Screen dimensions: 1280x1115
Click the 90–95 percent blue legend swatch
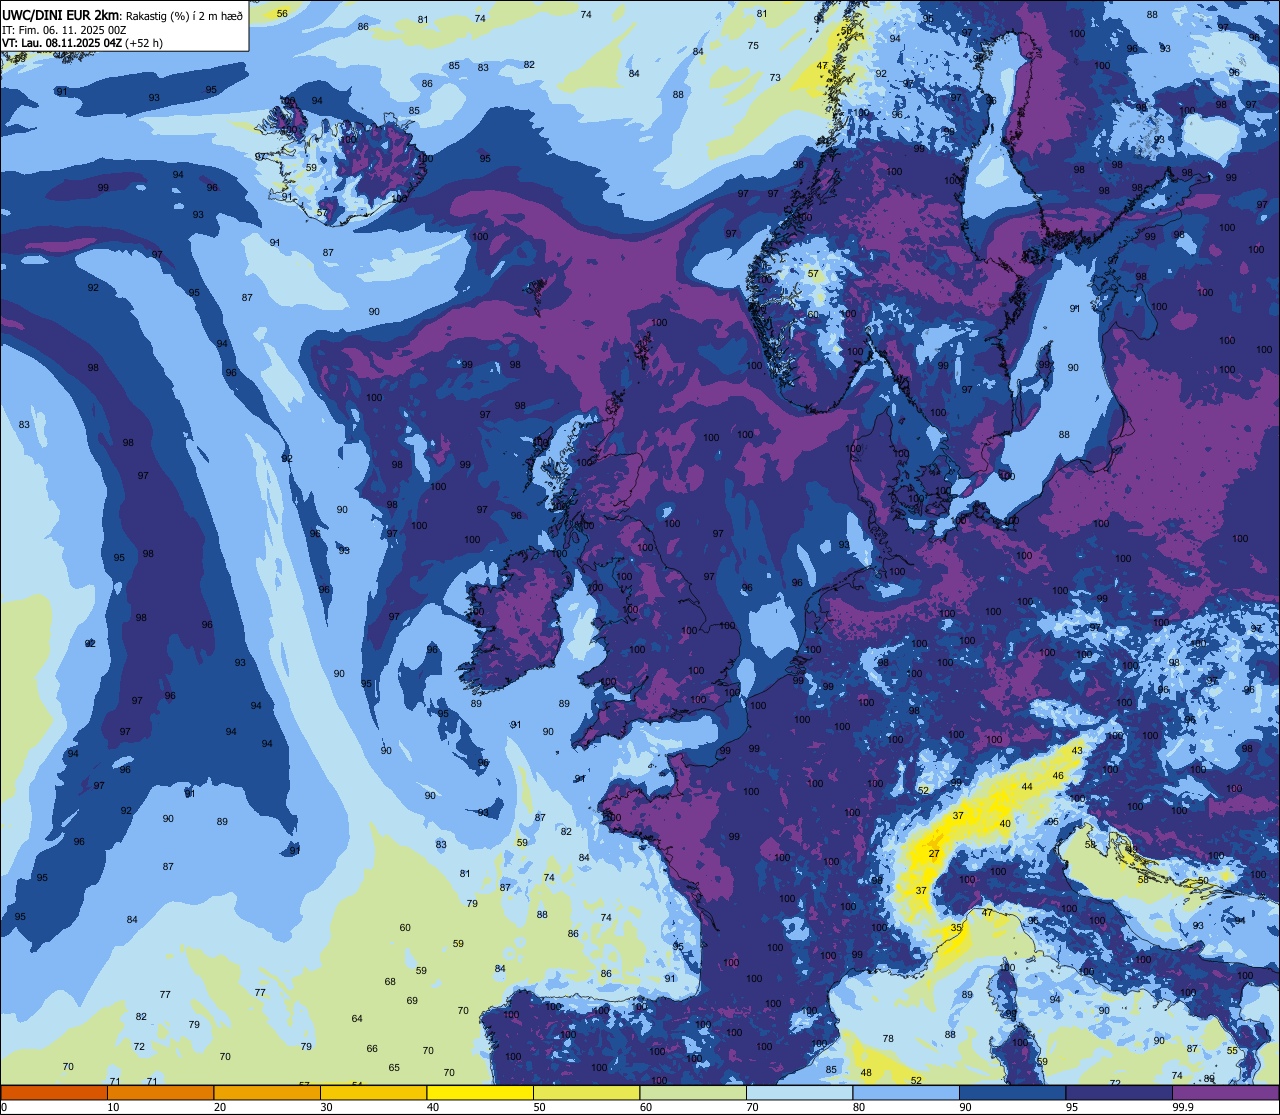[1012, 1092]
